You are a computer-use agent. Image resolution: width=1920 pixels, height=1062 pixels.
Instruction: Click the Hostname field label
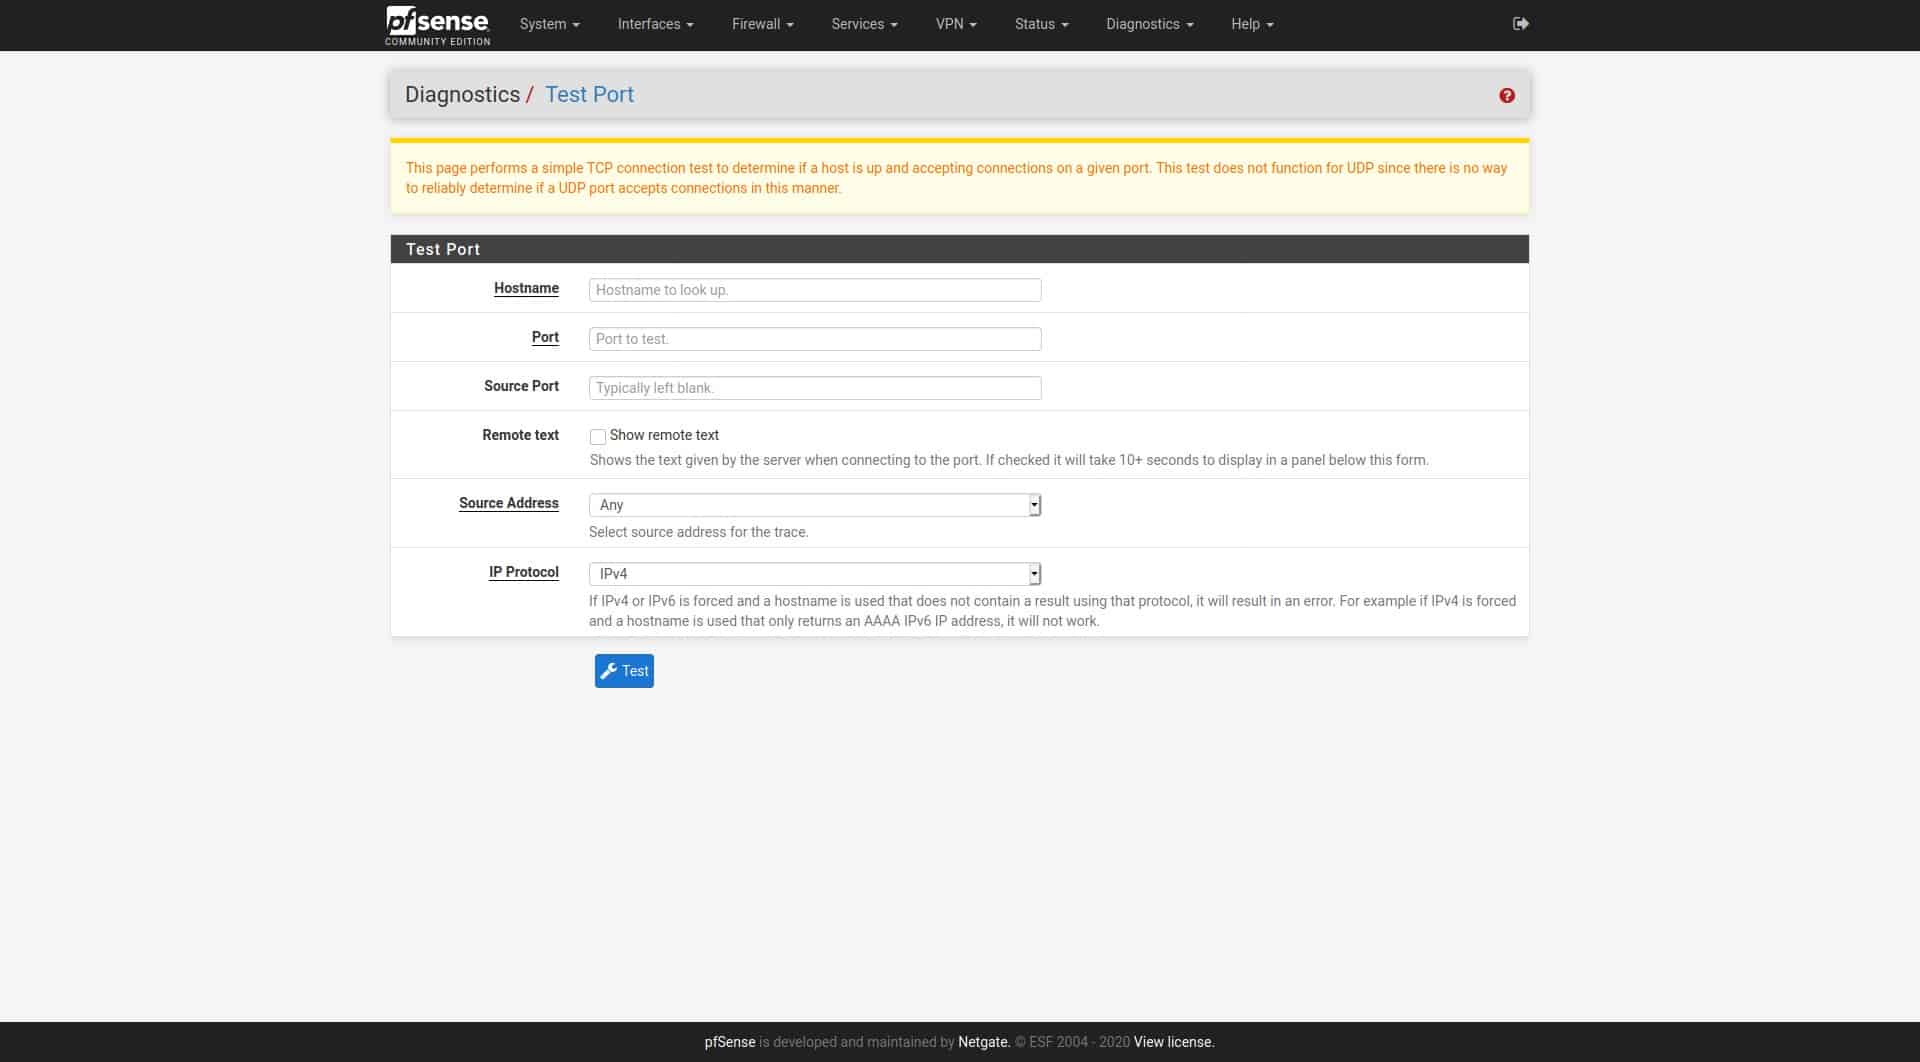[x=526, y=288]
